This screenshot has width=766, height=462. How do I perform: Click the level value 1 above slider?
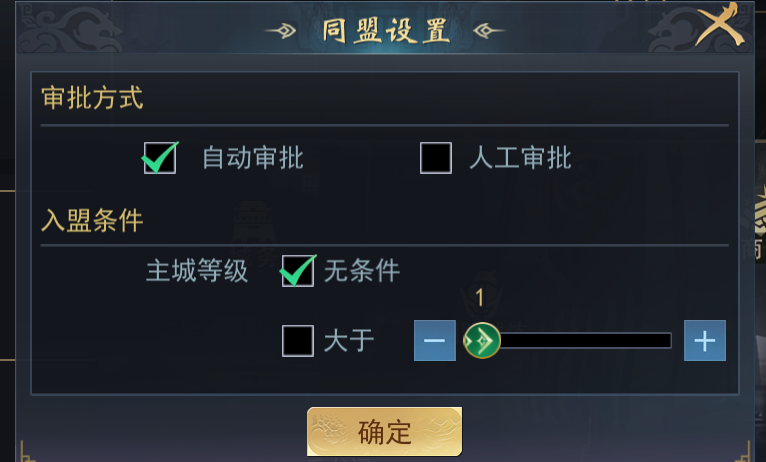(480, 298)
